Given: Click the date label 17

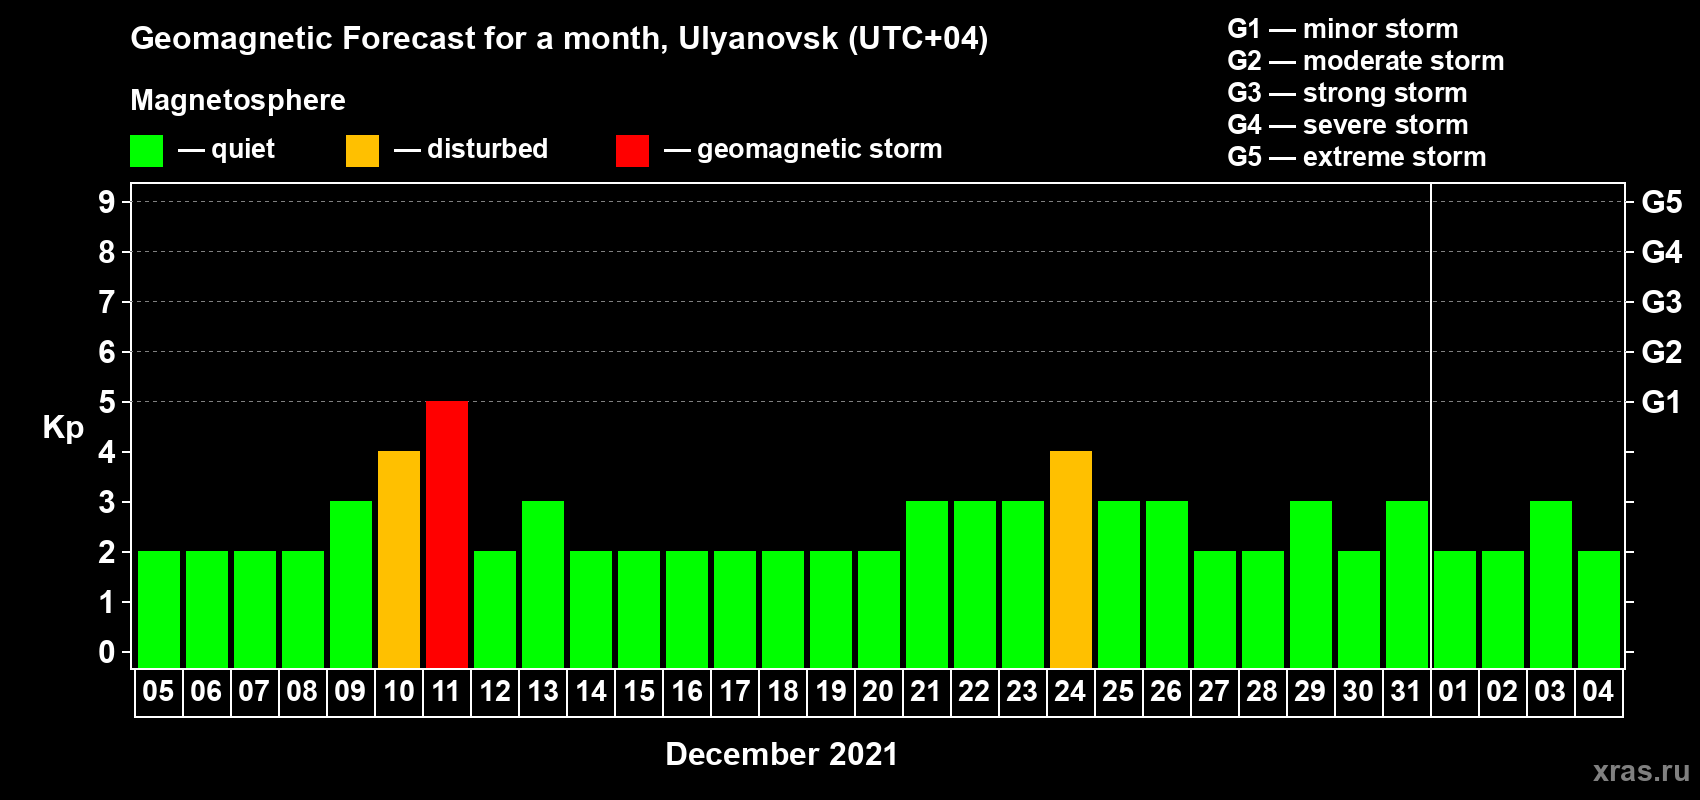Looking at the screenshot, I should (x=734, y=692).
